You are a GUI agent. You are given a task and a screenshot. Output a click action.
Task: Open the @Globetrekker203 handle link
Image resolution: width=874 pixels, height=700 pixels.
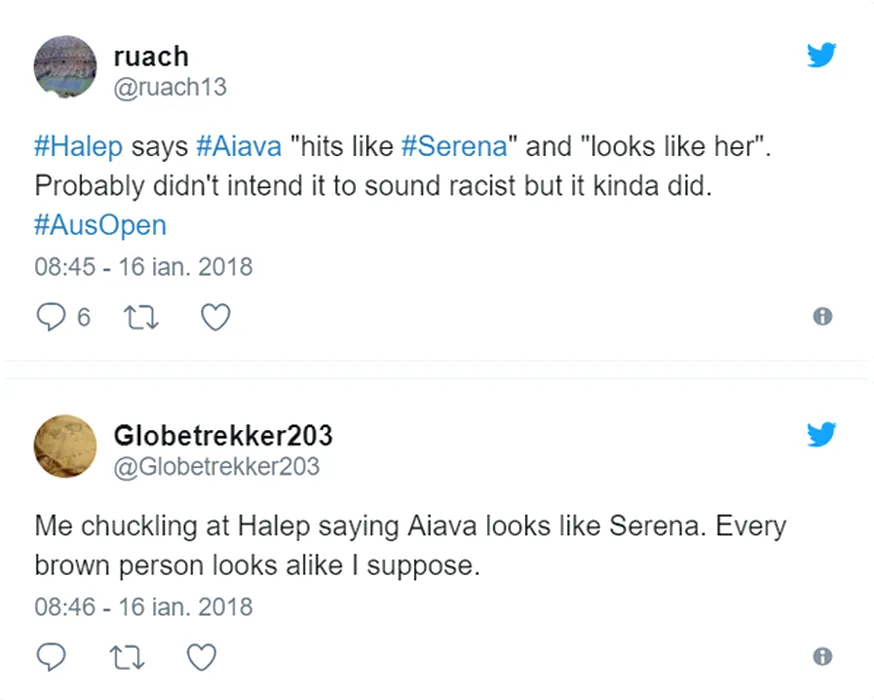pos(216,465)
